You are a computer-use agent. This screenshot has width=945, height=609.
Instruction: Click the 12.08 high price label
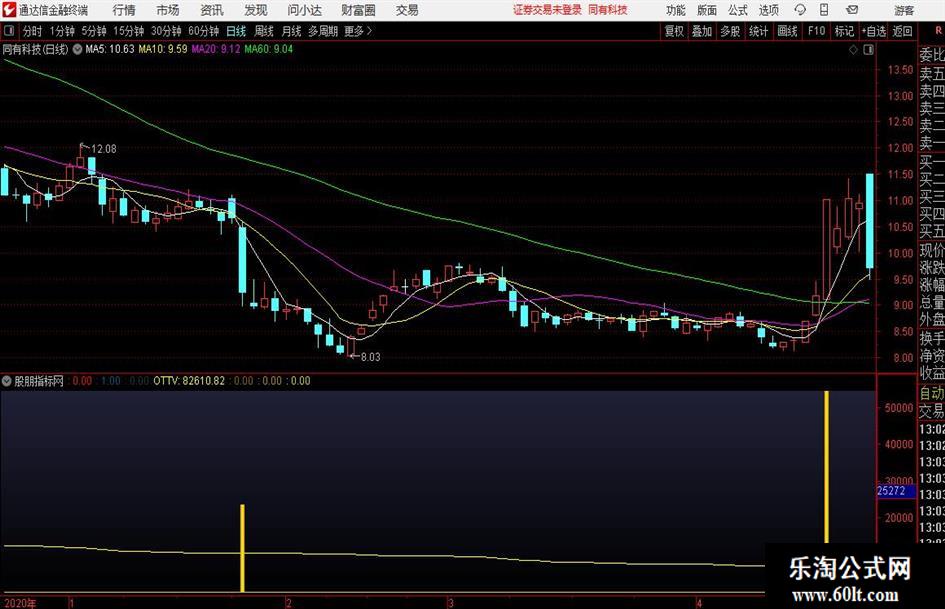104,149
